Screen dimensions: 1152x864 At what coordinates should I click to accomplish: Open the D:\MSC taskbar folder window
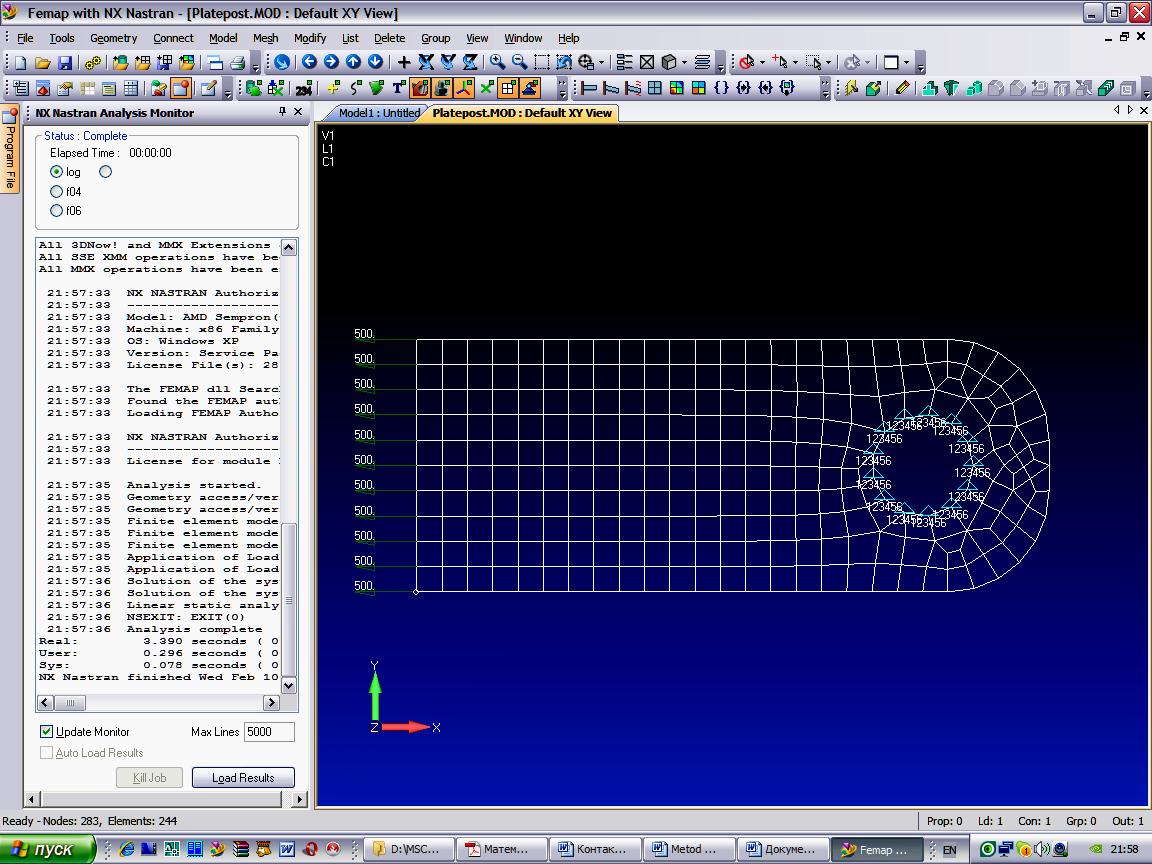click(408, 849)
